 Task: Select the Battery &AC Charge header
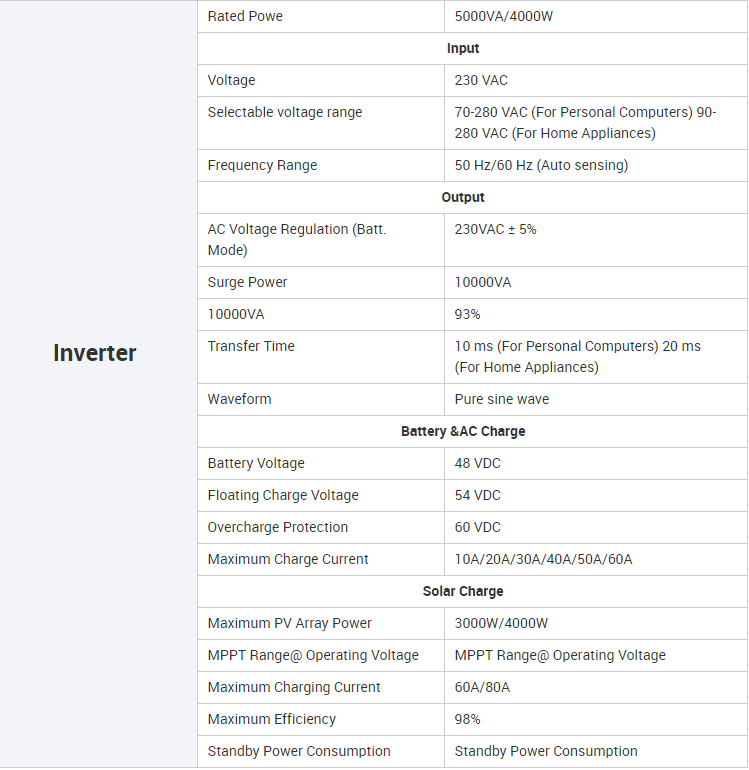pos(463,431)
